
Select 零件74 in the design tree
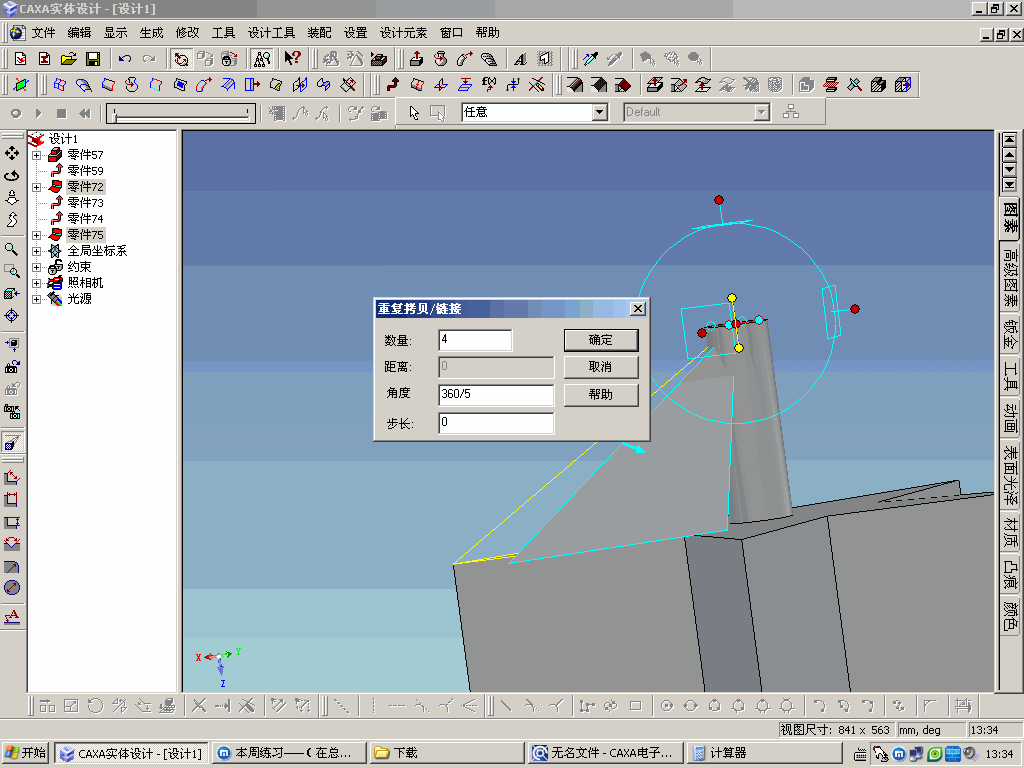[x=85, y=219]
